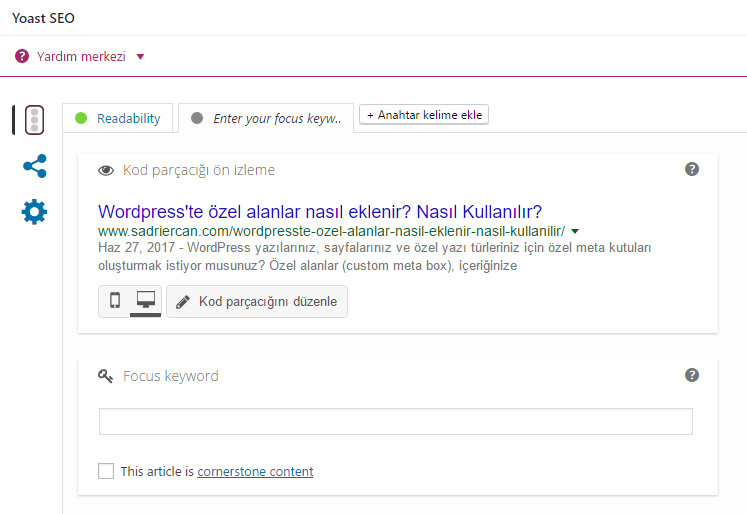Click the focus keyword input field

point(396,422)
